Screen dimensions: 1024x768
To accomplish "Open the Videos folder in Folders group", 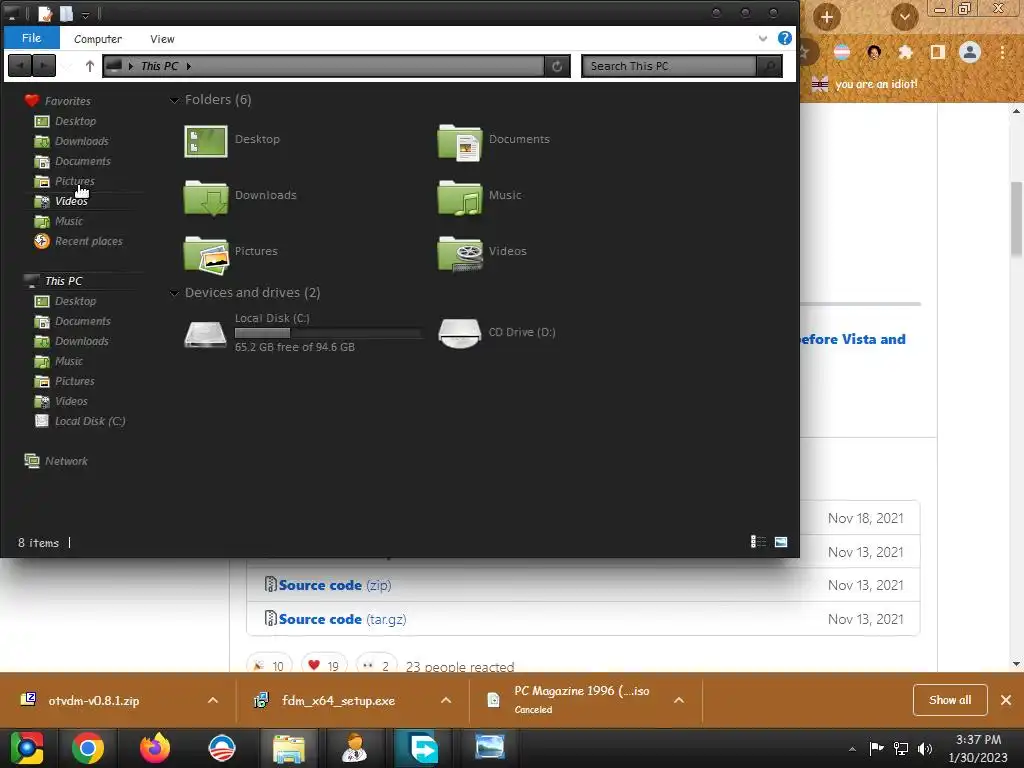I will 460,253.
